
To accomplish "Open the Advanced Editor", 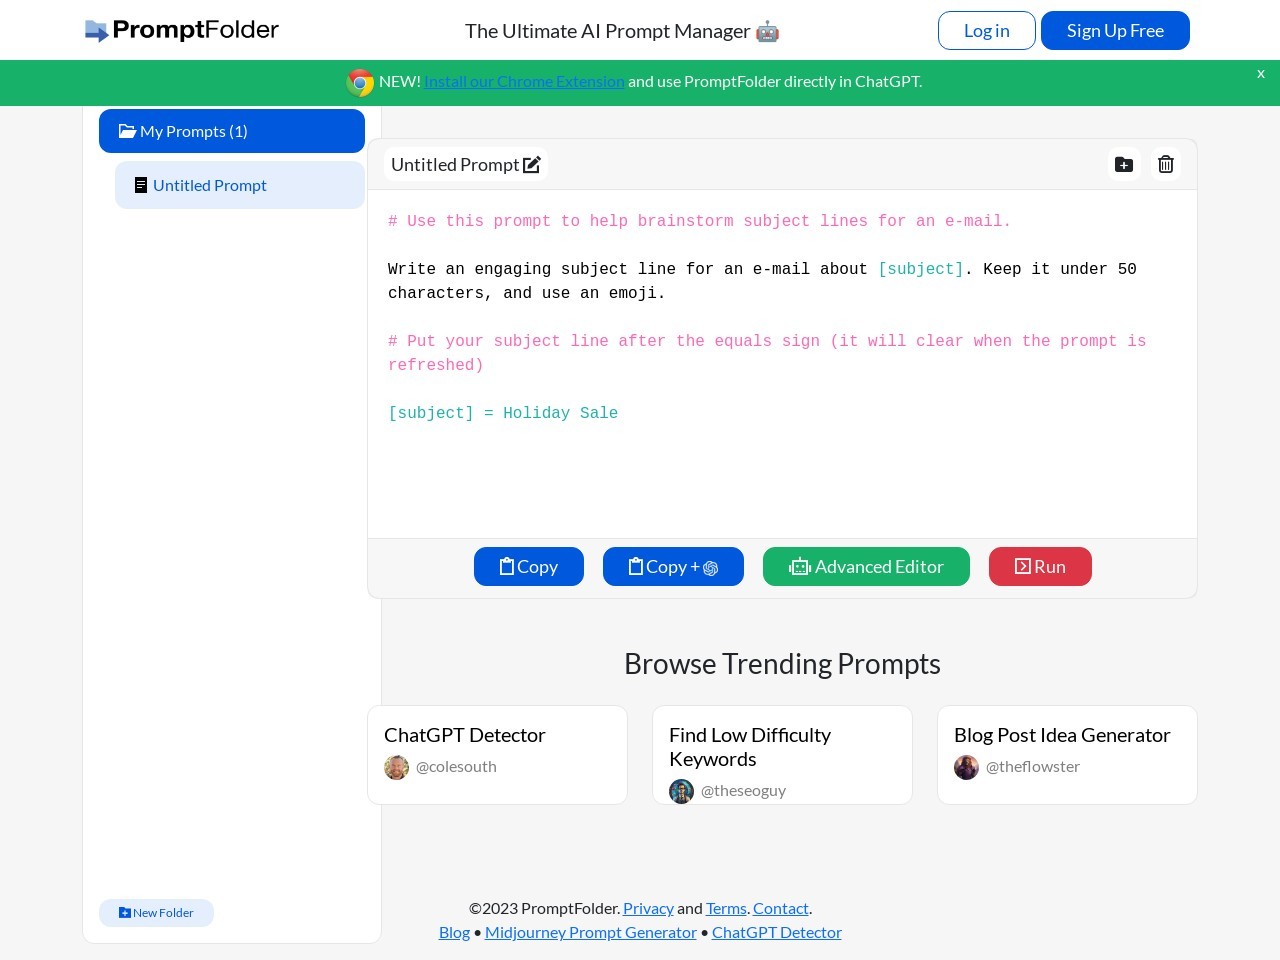I will [x=866, y=567].
